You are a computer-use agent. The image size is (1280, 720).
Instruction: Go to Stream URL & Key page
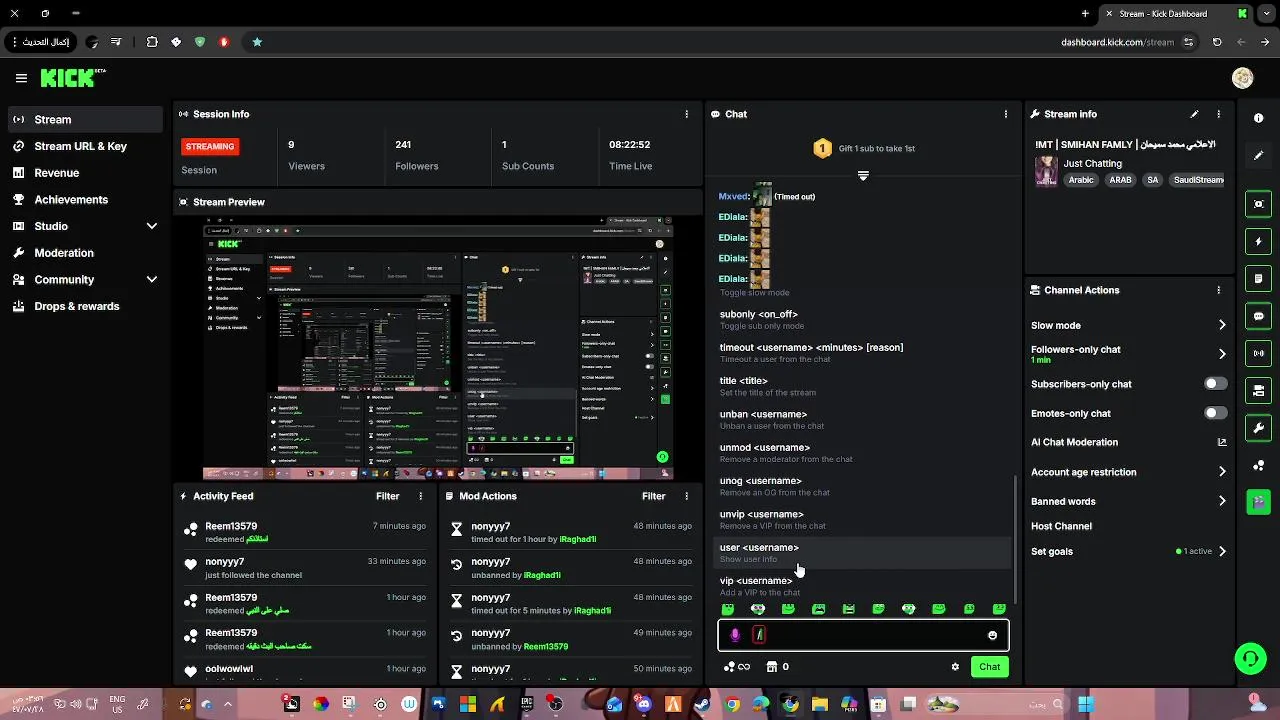pos(81,146)
